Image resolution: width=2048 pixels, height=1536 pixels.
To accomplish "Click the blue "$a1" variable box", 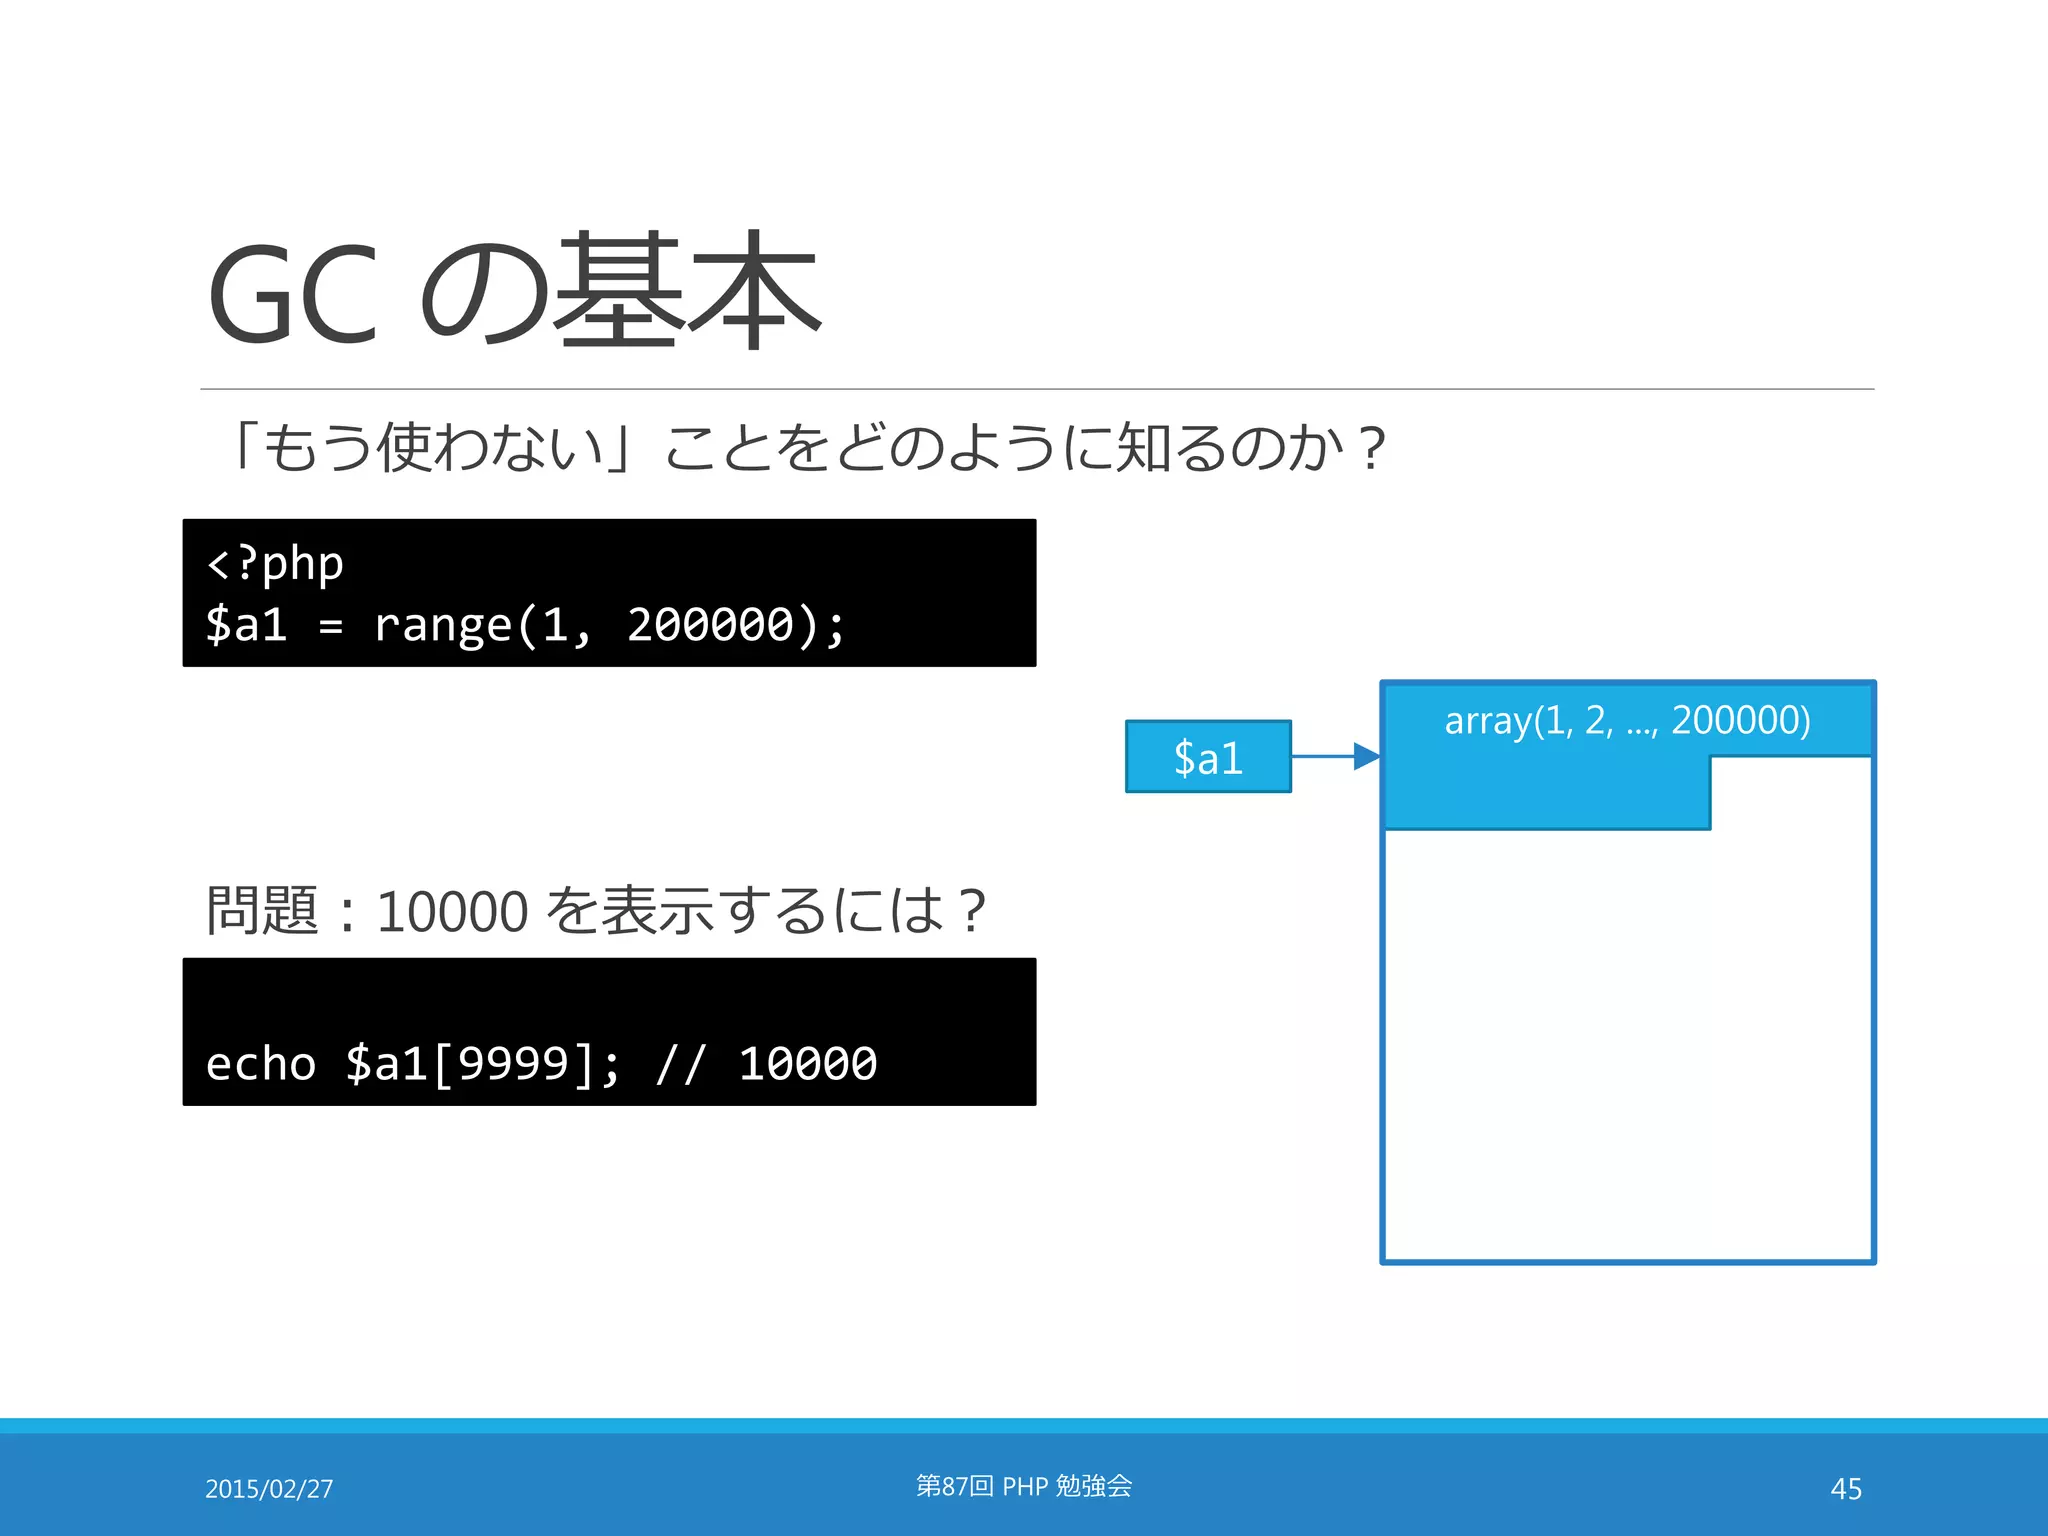I will click(1208, 757).
